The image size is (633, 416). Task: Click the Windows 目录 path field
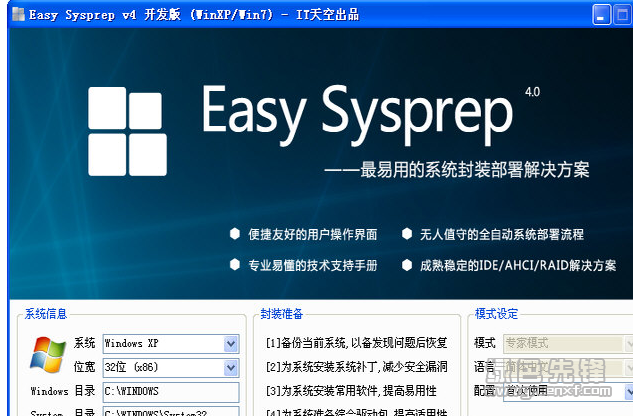point(170,391)
